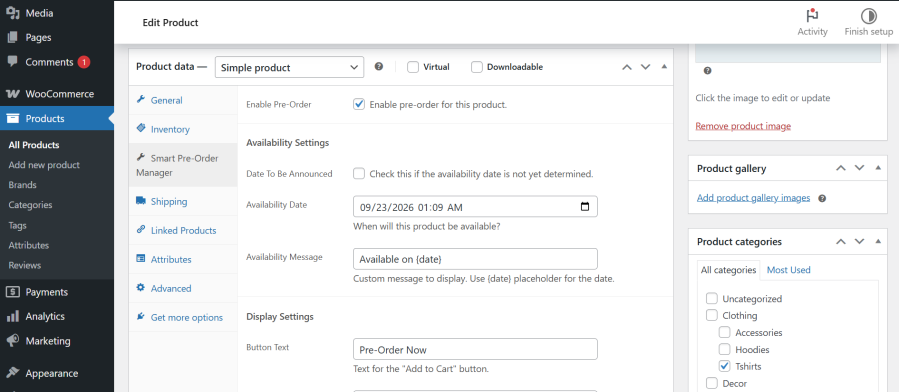
Task: Open Add new product submenu item
Action: tap(44, 165)
